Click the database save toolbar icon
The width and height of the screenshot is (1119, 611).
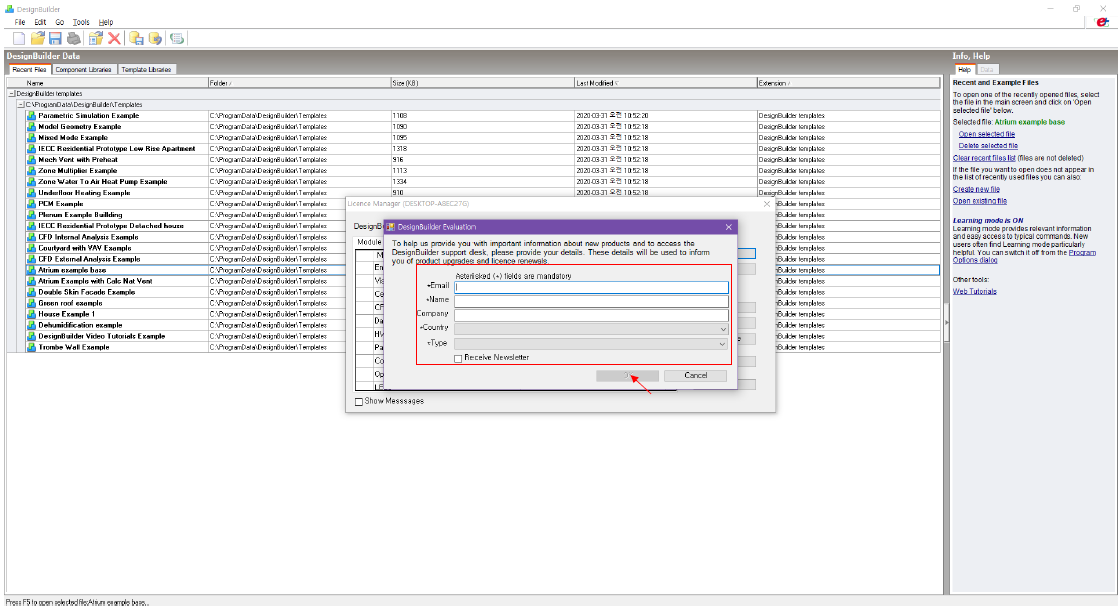coord(136,39)
